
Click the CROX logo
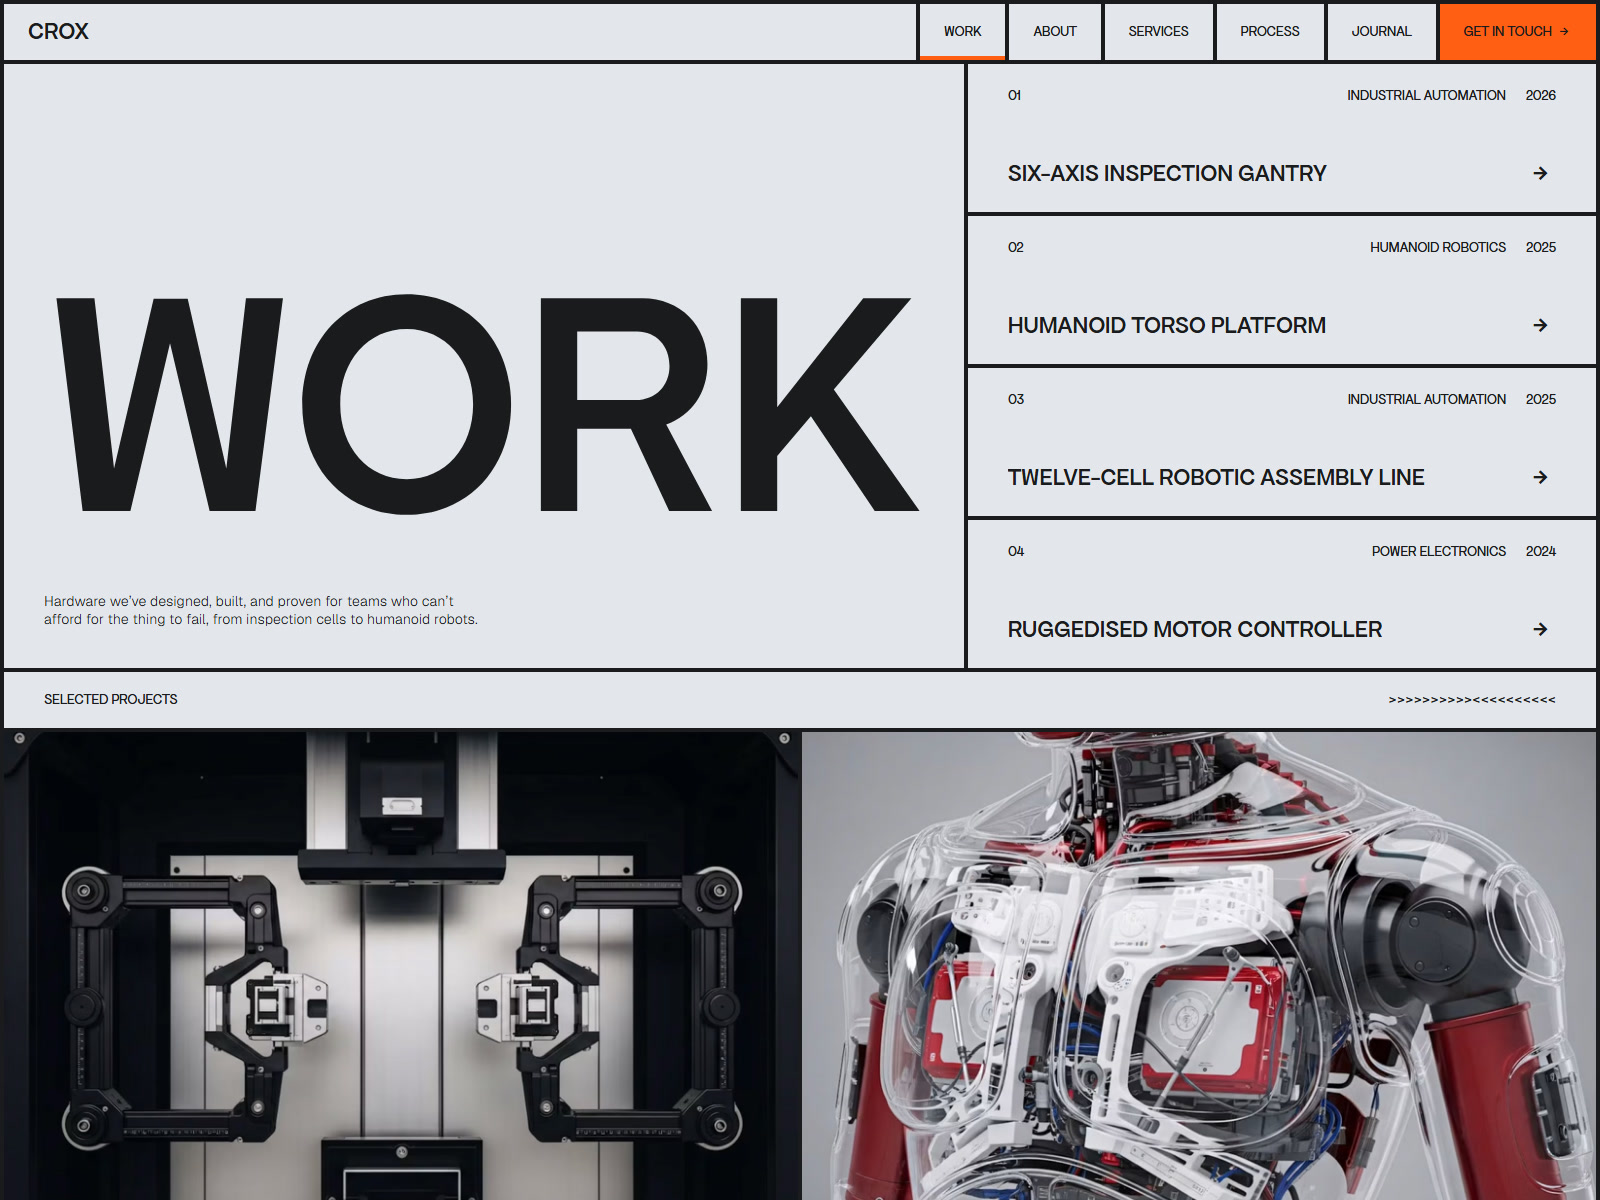(58, 31)
